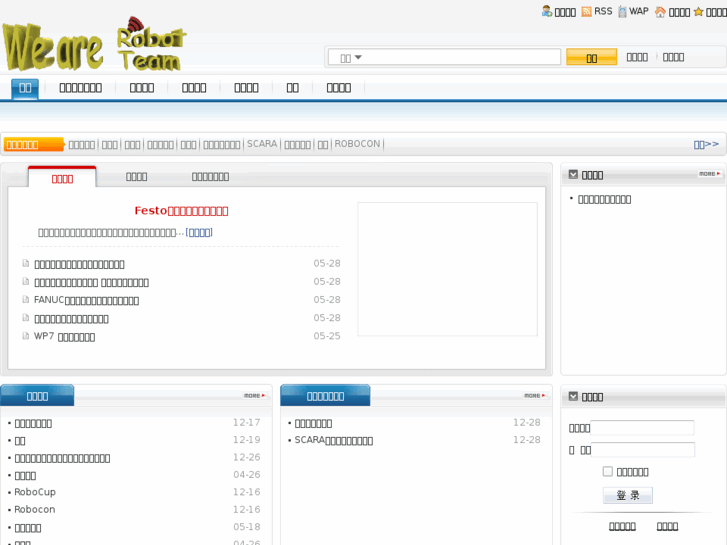Select the red-text active news tab
Viewport: 727px width, 545px height.
[x=62, y=178]
